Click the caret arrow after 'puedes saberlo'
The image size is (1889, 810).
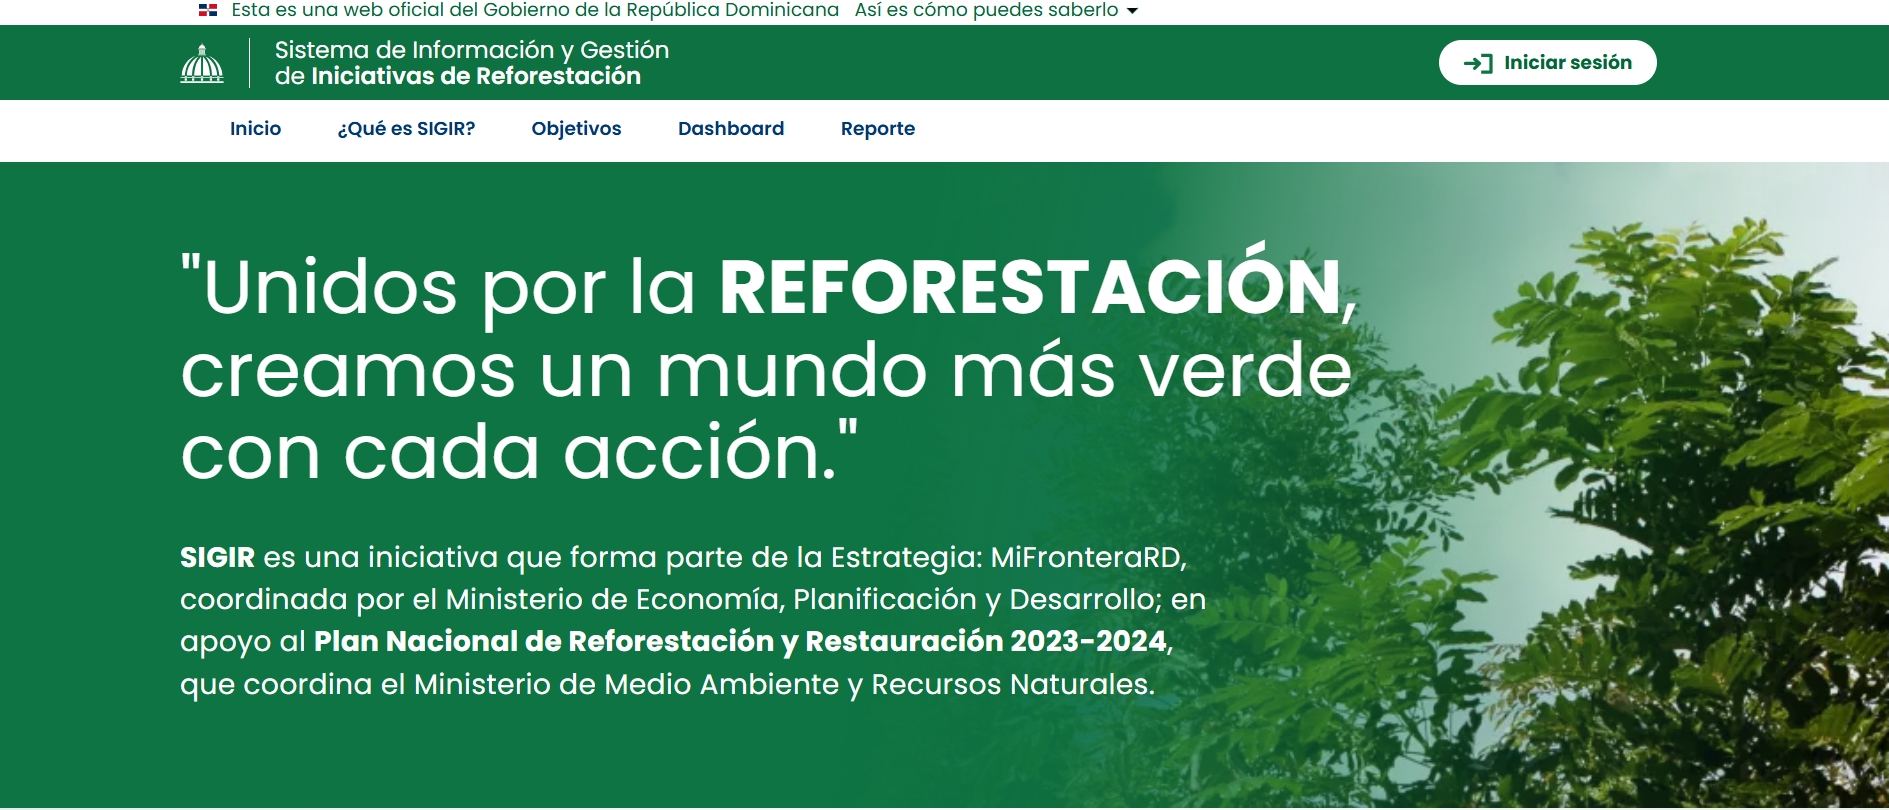1132,11
